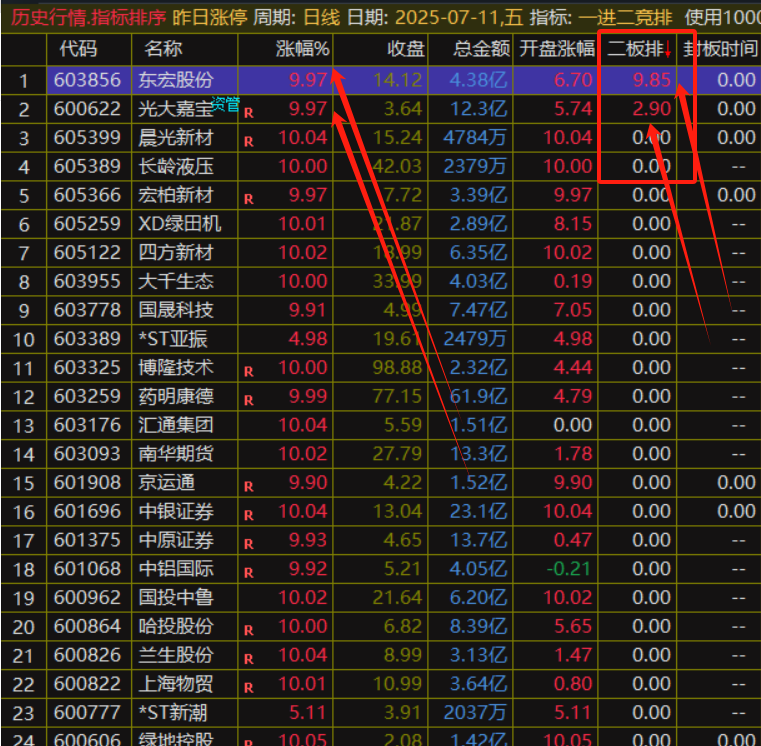The width and height of the screenshot is (761, 746).
Task: Select the 东宏股份 row
Action: point(176,80)
